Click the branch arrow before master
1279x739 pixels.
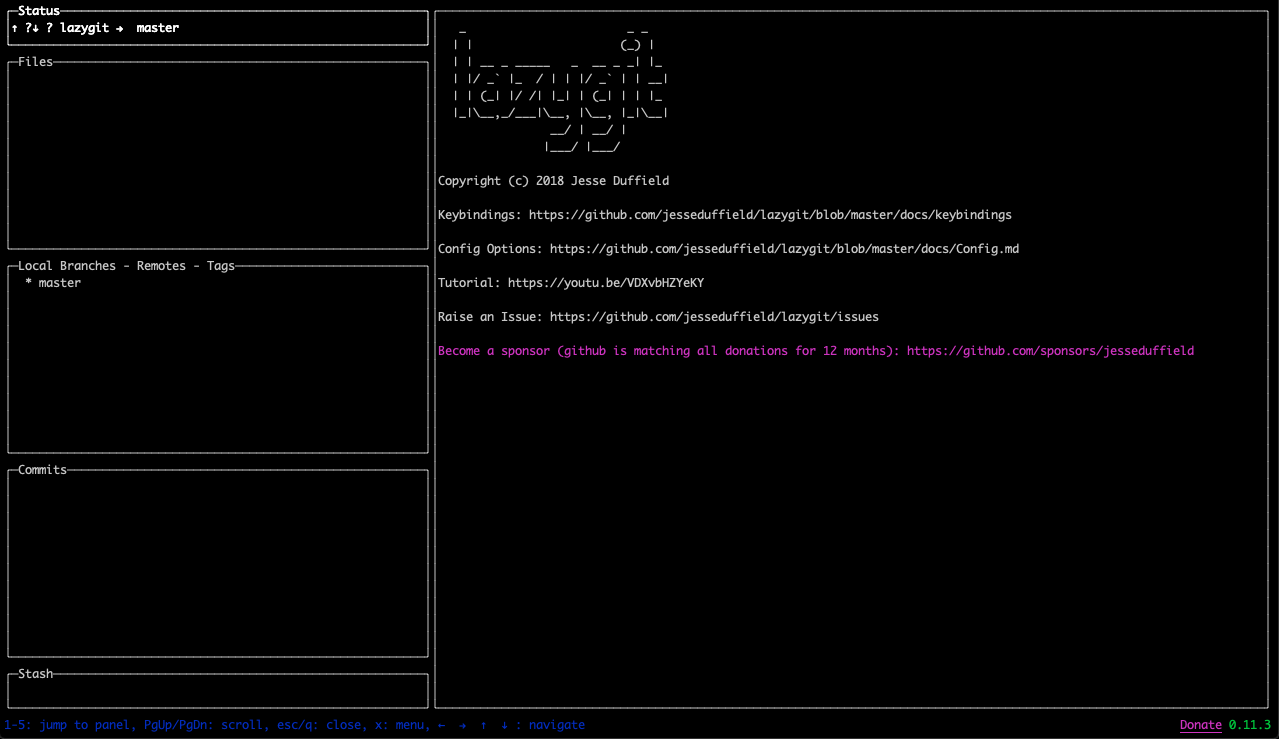coord(120,28)
